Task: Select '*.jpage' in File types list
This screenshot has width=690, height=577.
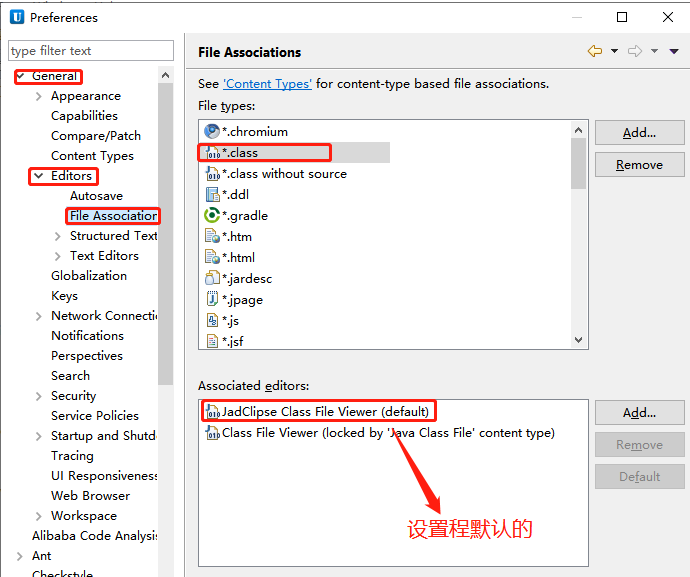Action: (x=242, y=300)
